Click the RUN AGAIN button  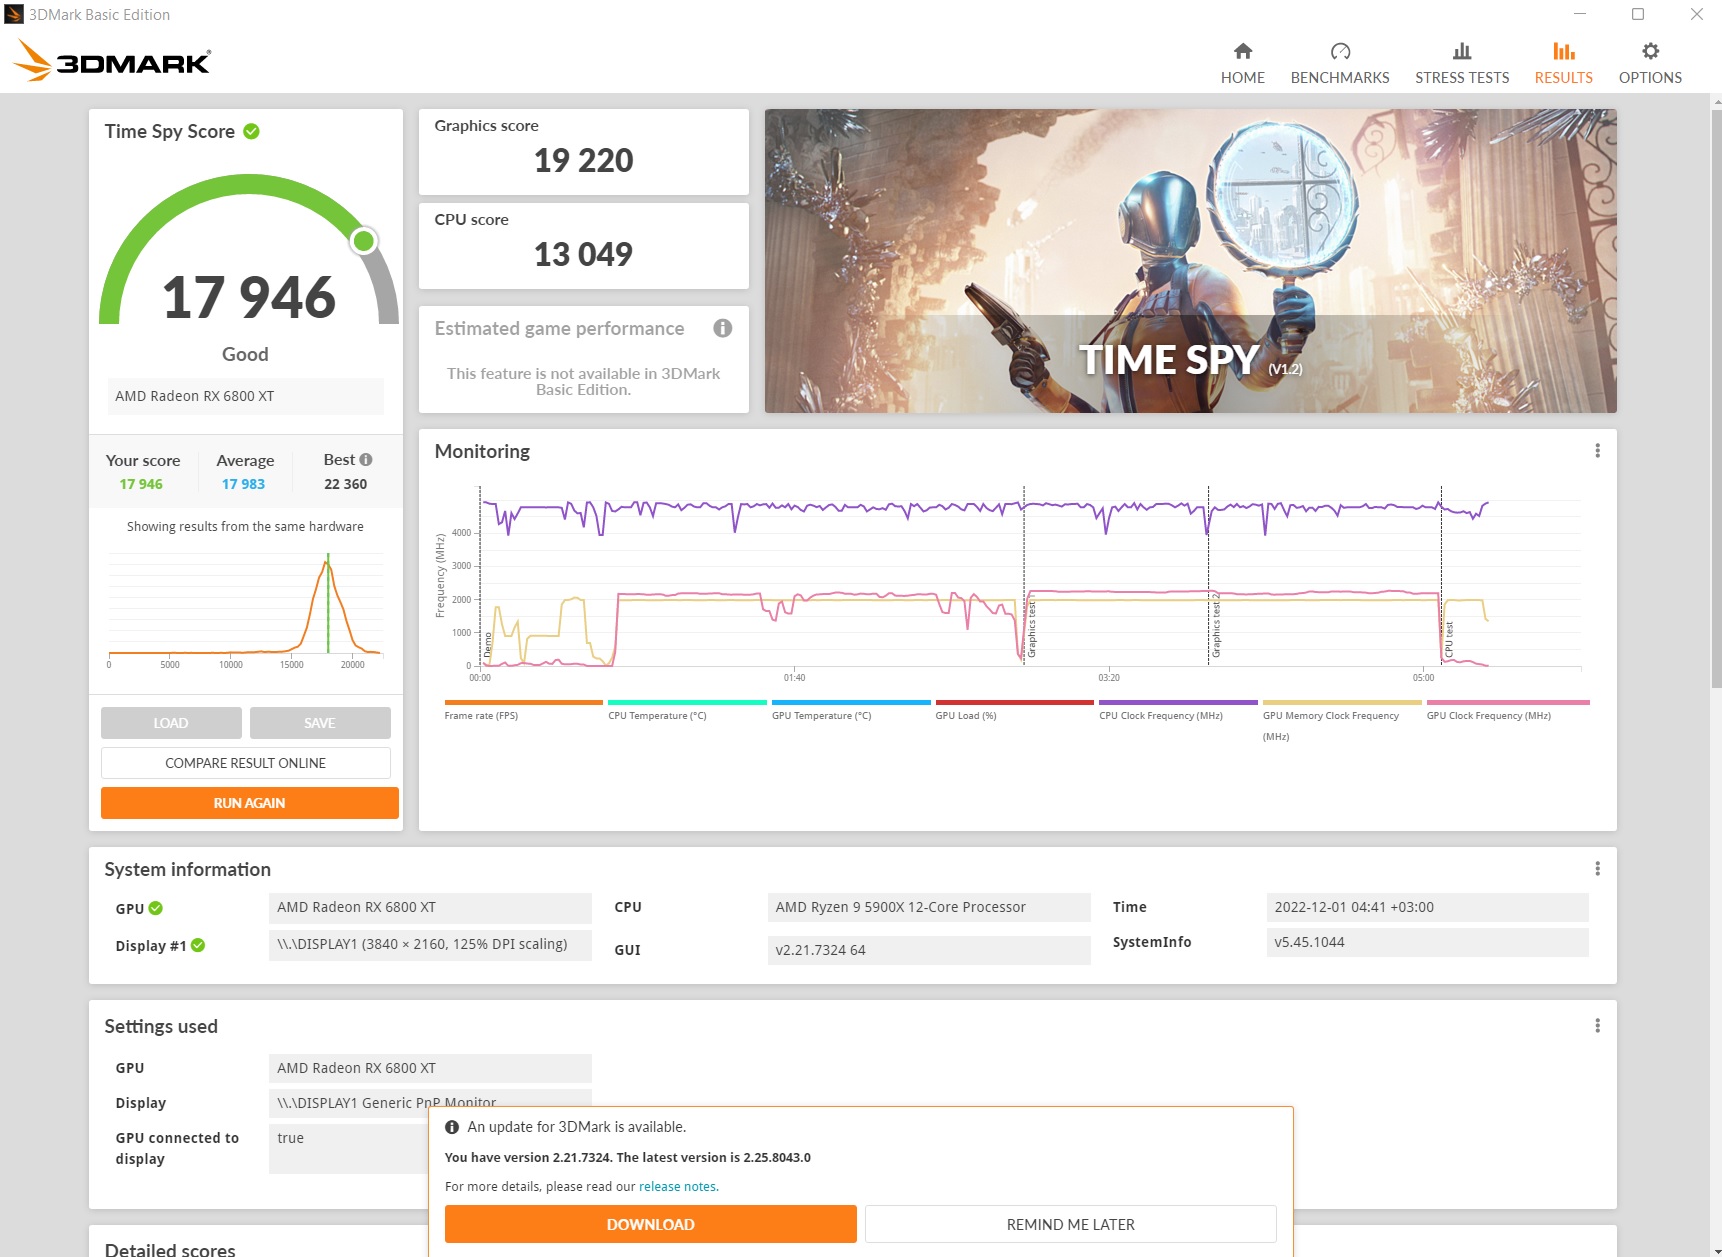[250, 803]
